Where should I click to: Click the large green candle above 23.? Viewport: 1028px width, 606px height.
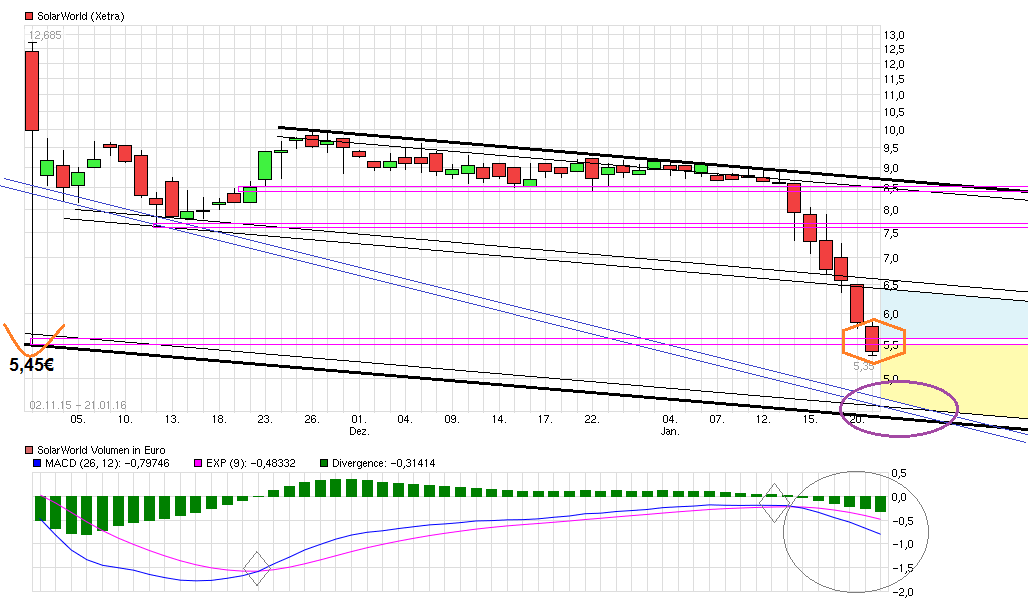[x=265, y=165]
